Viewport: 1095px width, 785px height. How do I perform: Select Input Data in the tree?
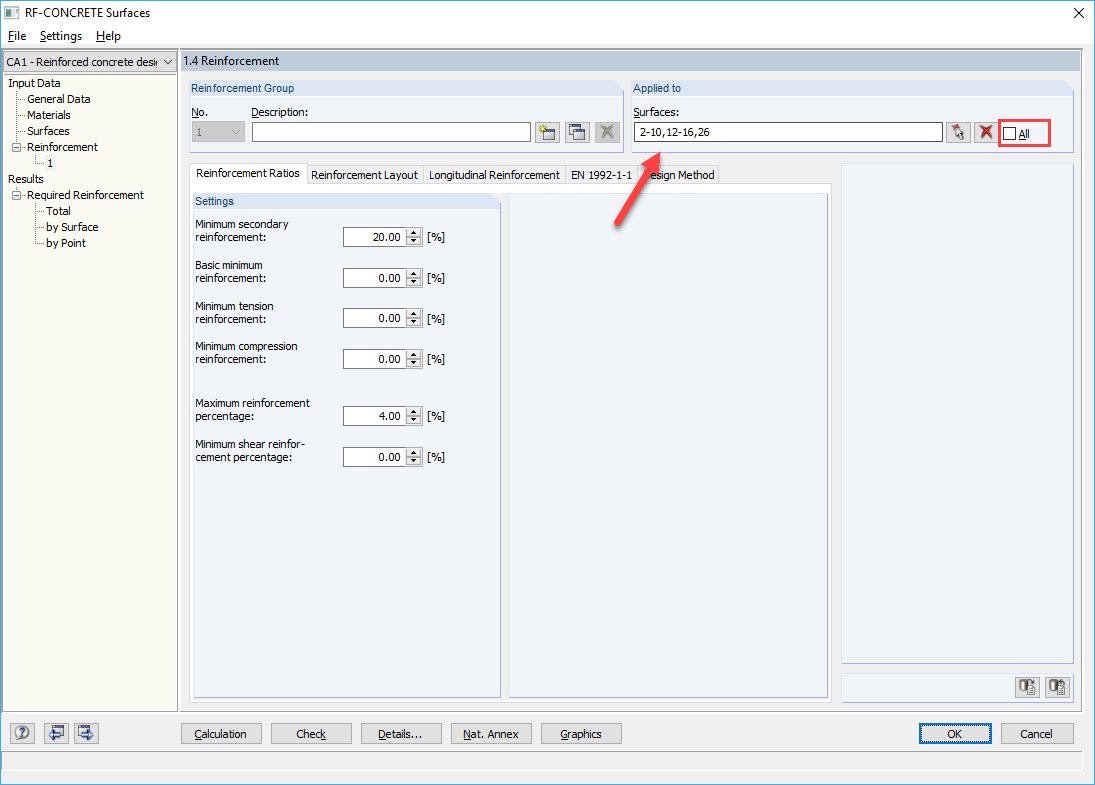click(34, 83)
